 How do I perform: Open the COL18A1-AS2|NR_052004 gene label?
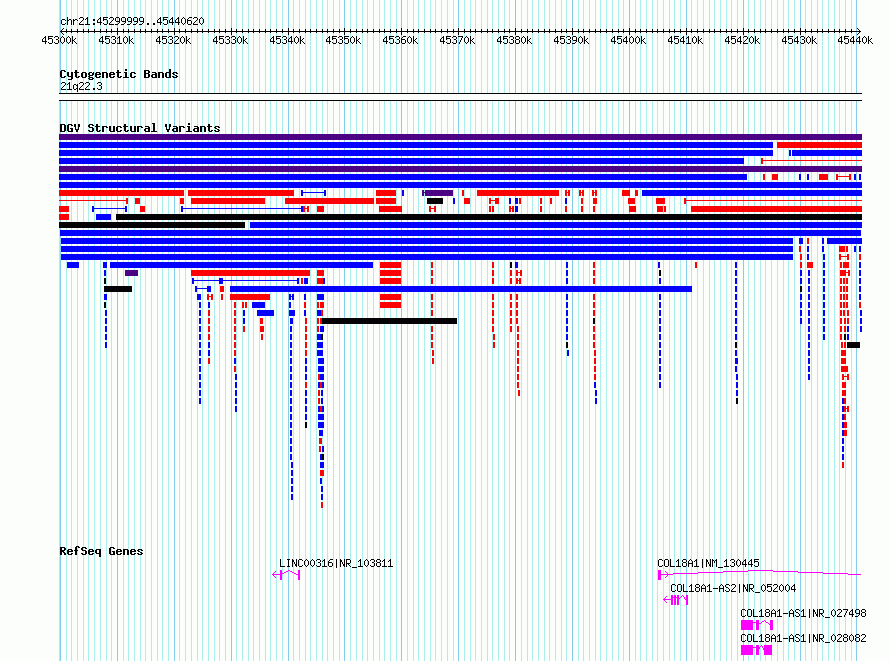click(x=733, y=588)
